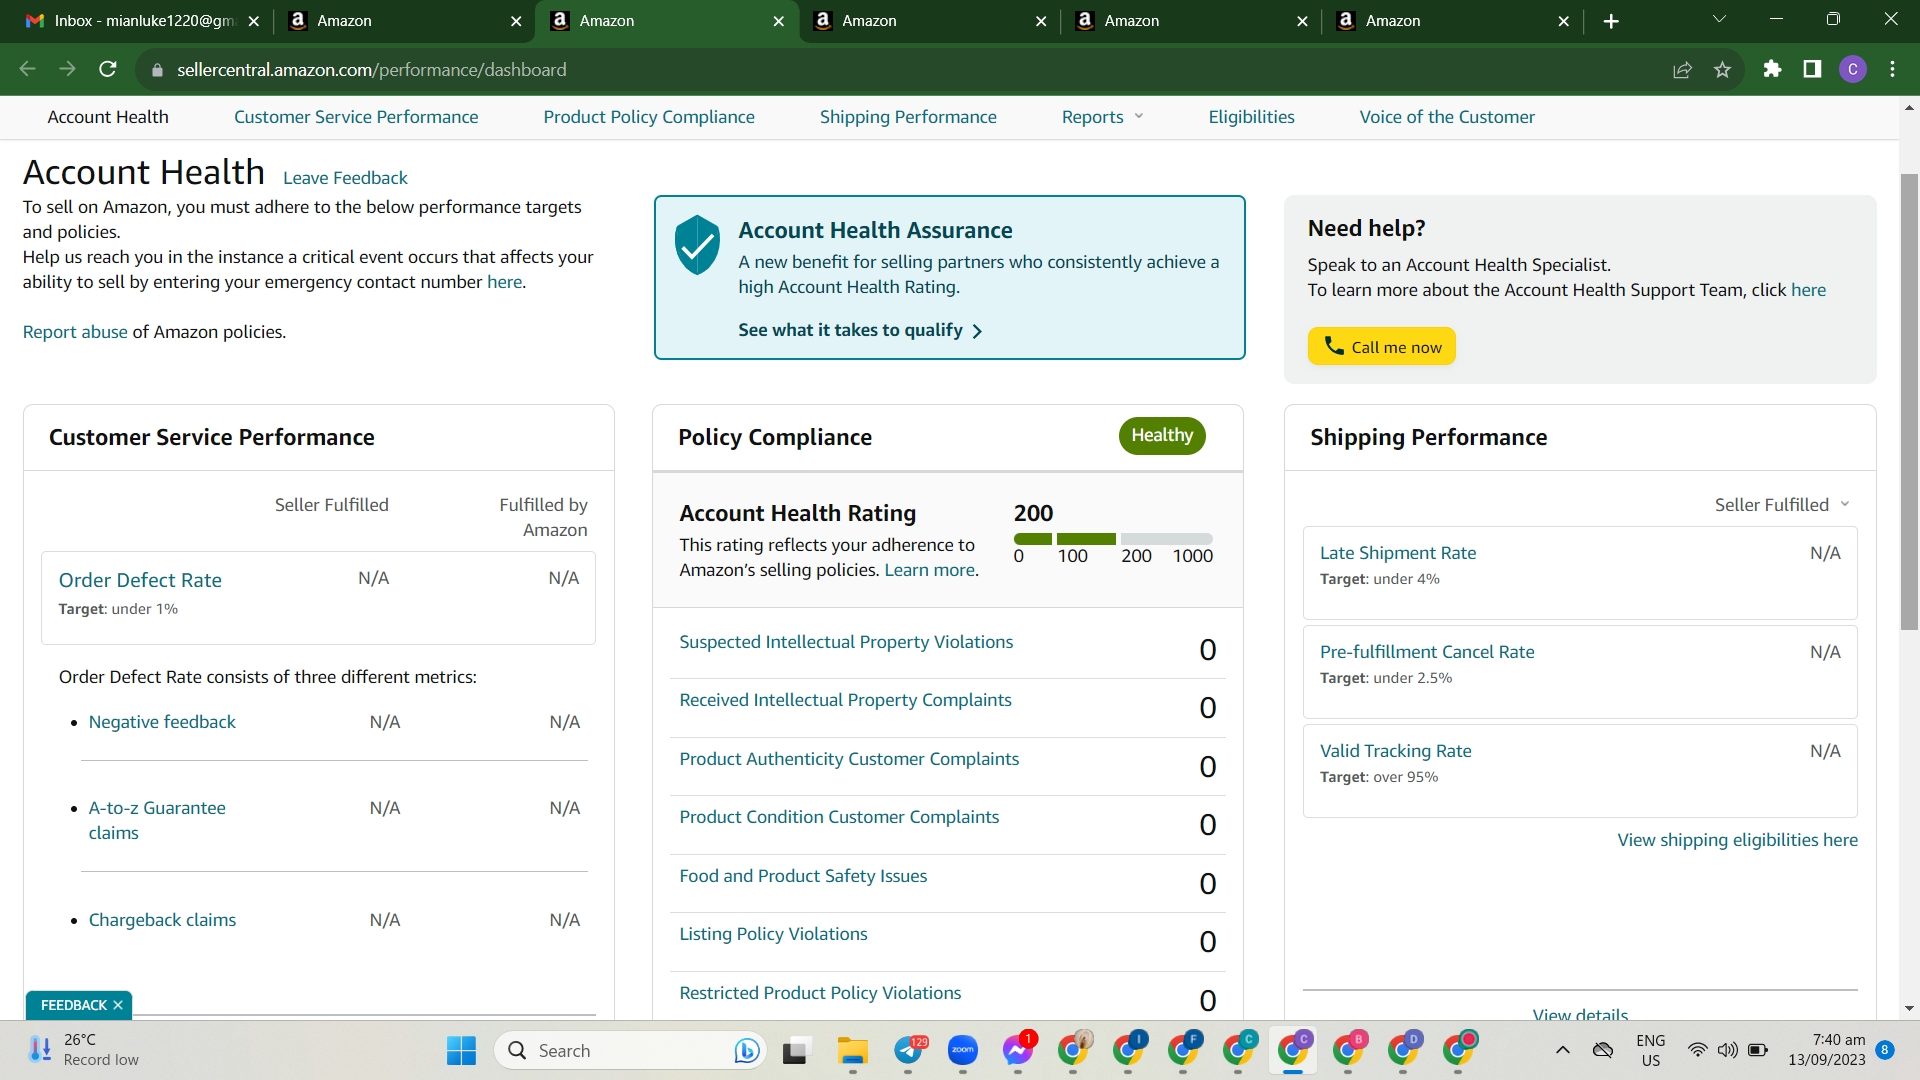This screenshot has width=1920, height=1080.
Task: Open the Shipping Performance nav item
Action: 908,117
